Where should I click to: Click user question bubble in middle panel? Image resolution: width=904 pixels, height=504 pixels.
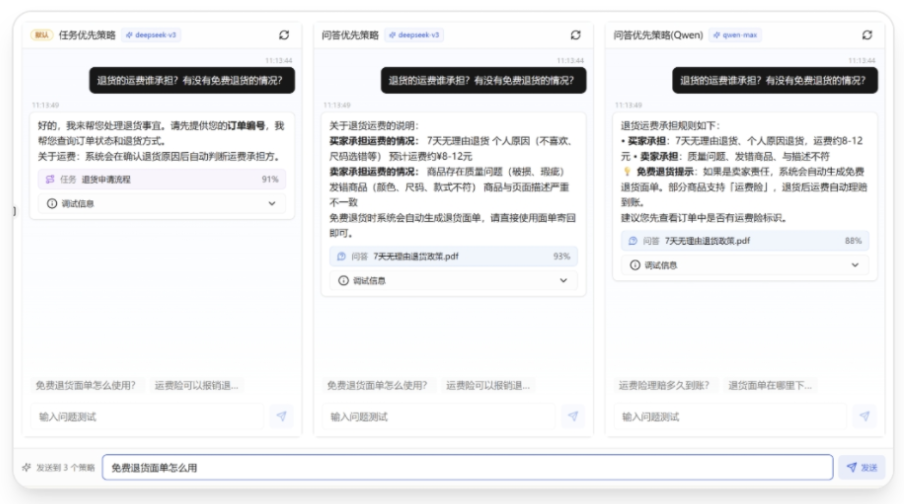point(483,80)
